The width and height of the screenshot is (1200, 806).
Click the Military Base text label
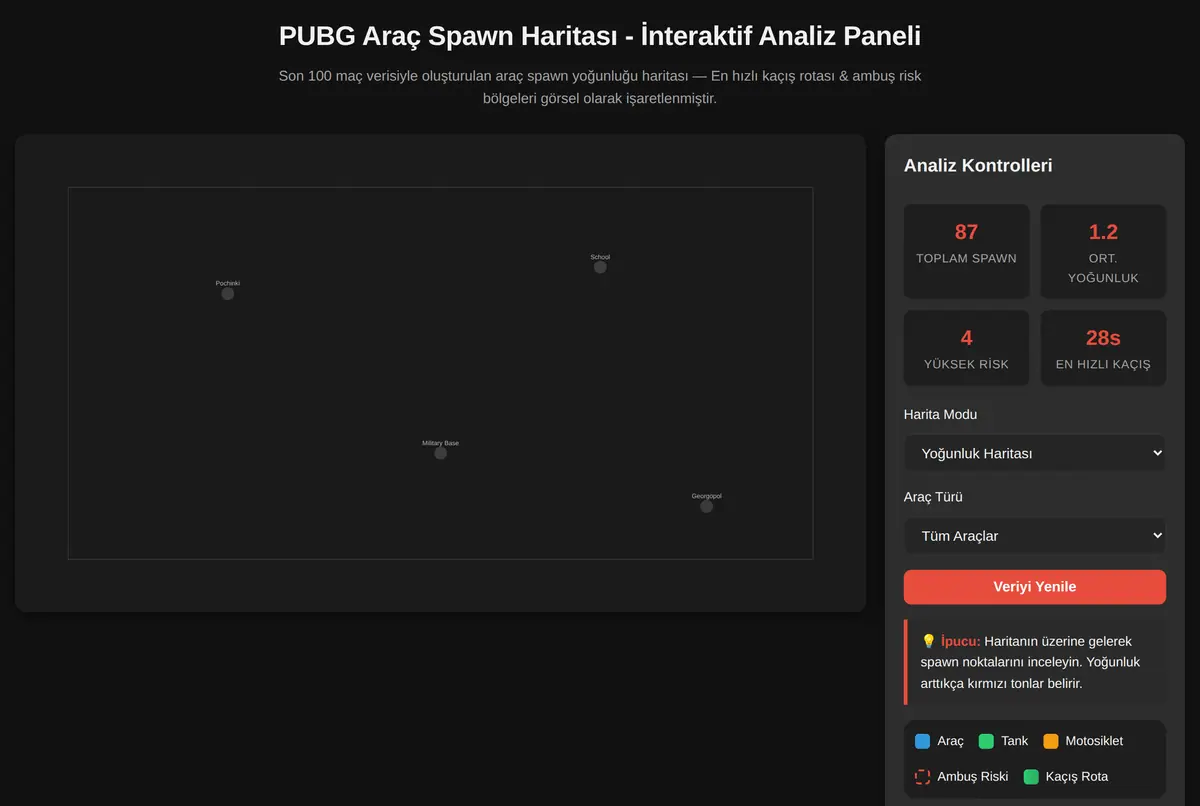coord(440,443)
